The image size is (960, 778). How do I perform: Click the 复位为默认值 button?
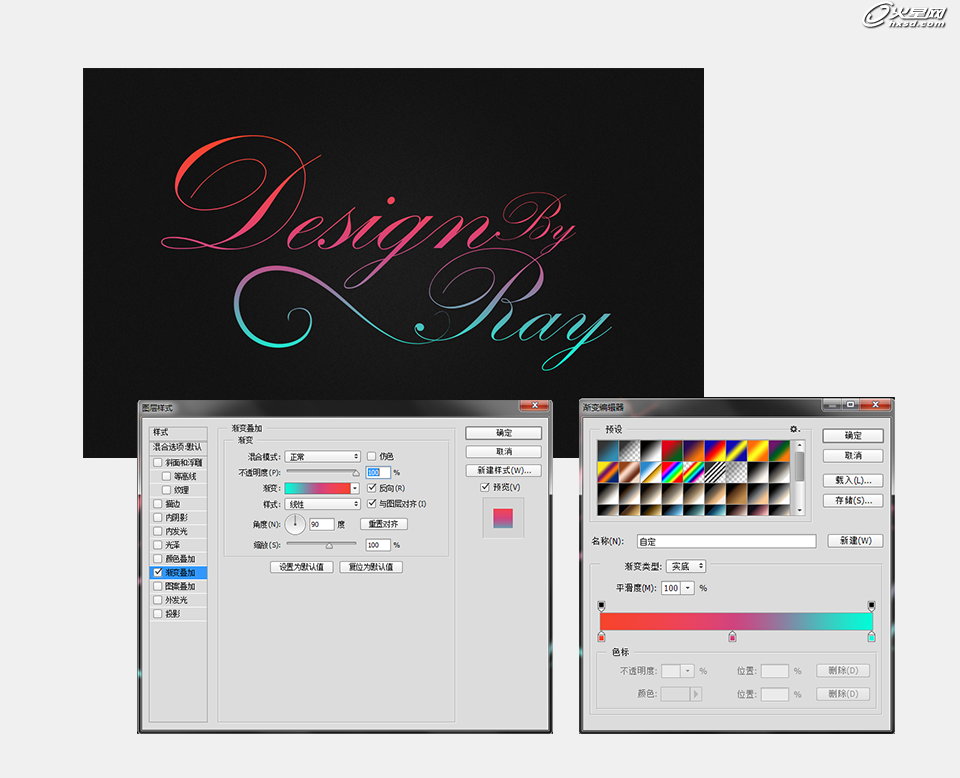tap(371, 567)
